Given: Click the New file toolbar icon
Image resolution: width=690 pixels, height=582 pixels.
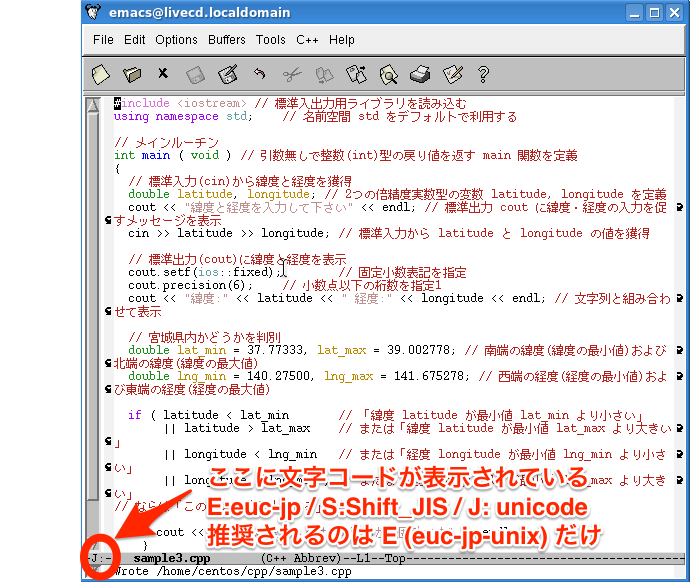Looking at the screenshot, I should point(100,74).
